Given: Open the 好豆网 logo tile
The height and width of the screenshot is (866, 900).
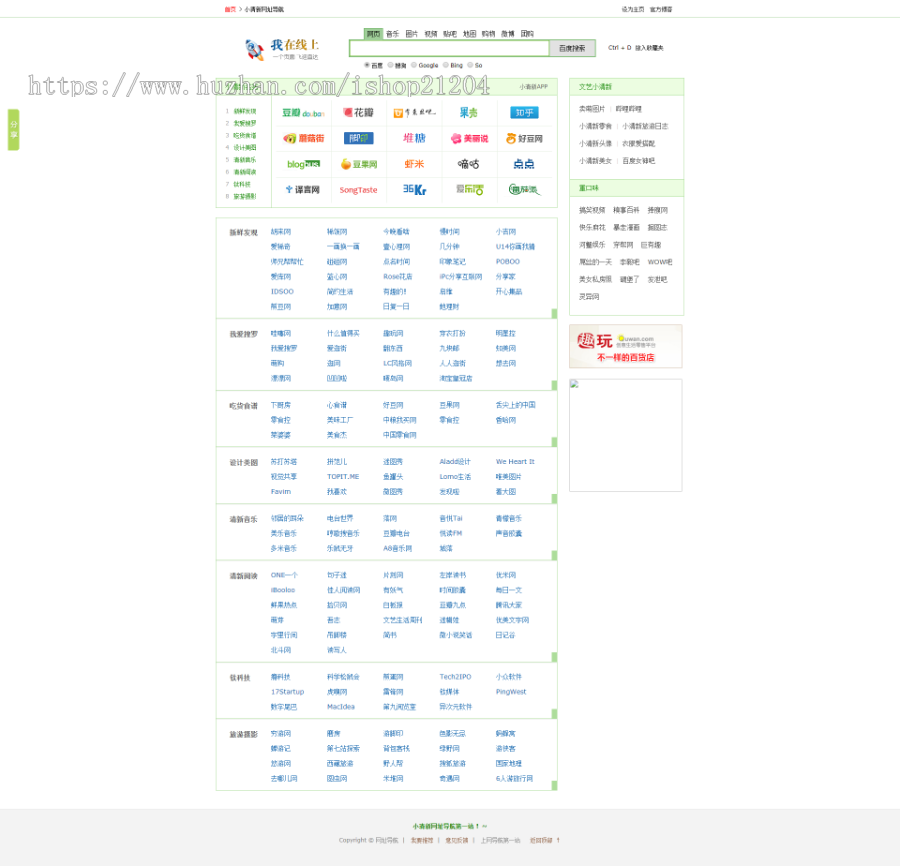Looking at the screenshot, I should (524, 138).
